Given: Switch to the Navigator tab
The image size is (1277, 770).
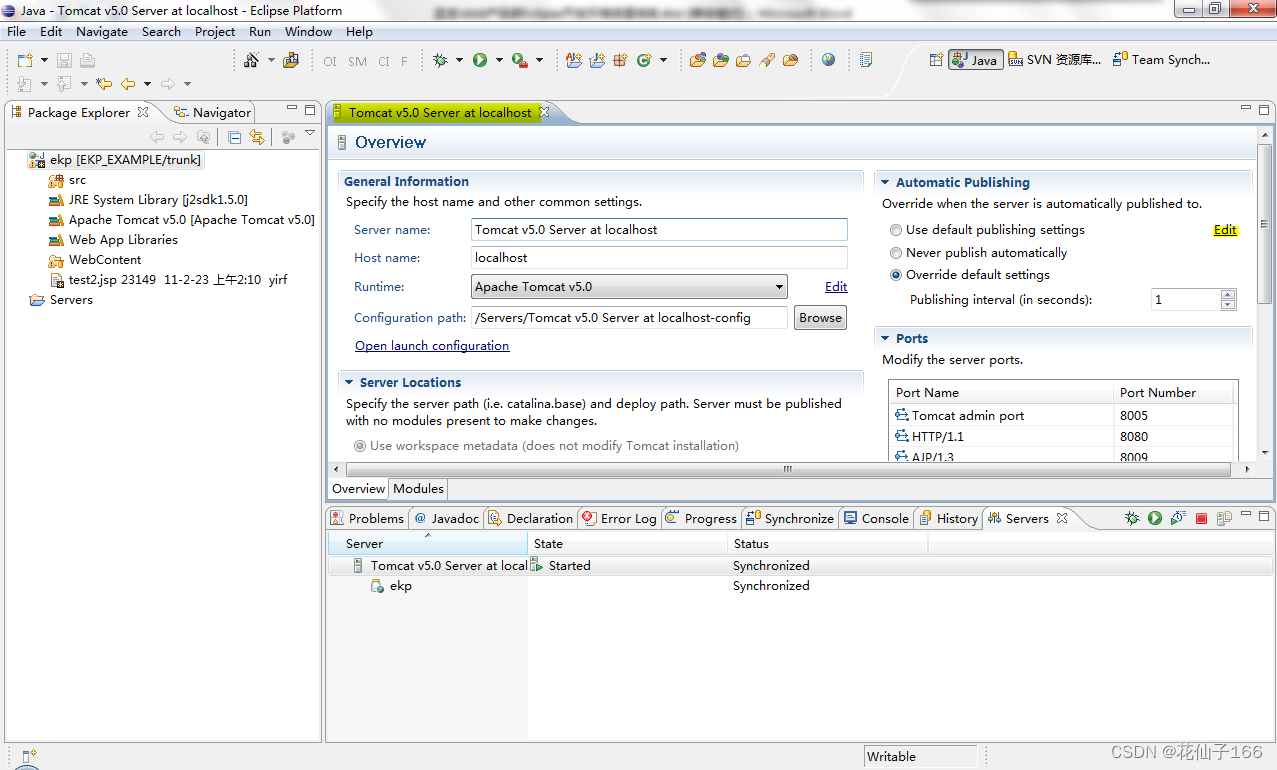Looking at the screenshot, I should tap(212, 113).
